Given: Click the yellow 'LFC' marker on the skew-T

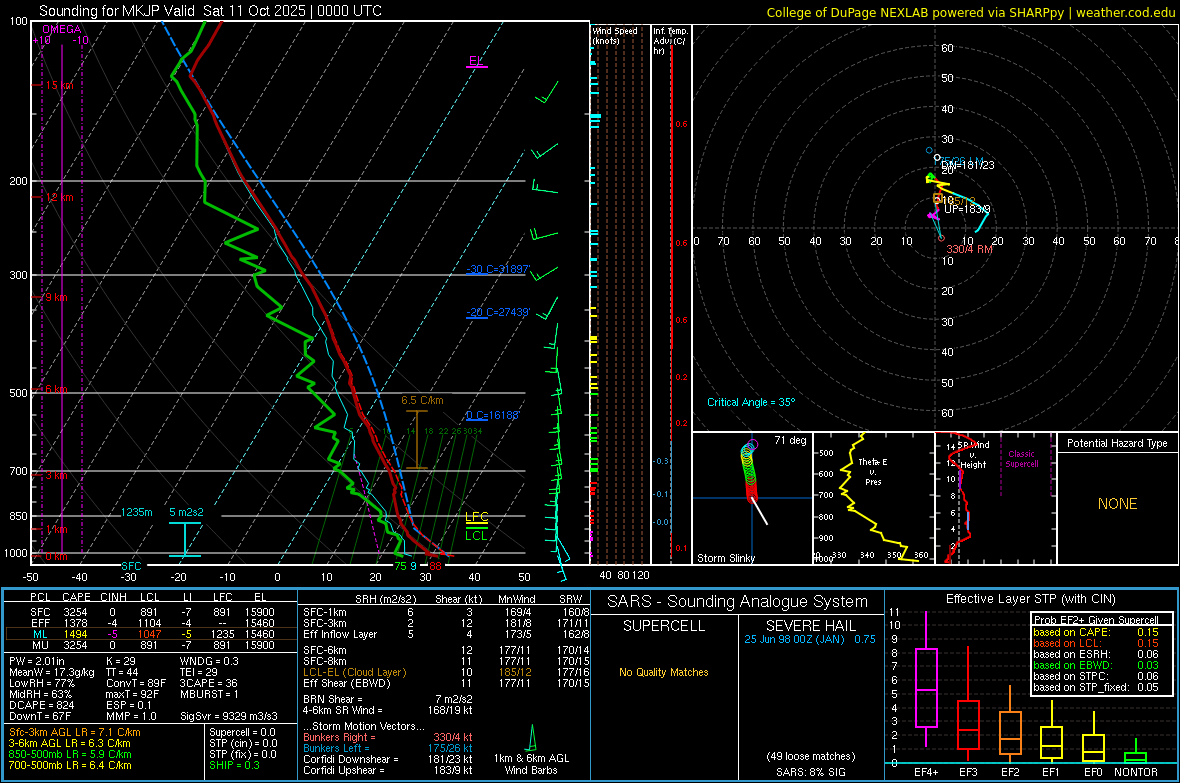Looking at the screenshot, I should click(476, 516).
